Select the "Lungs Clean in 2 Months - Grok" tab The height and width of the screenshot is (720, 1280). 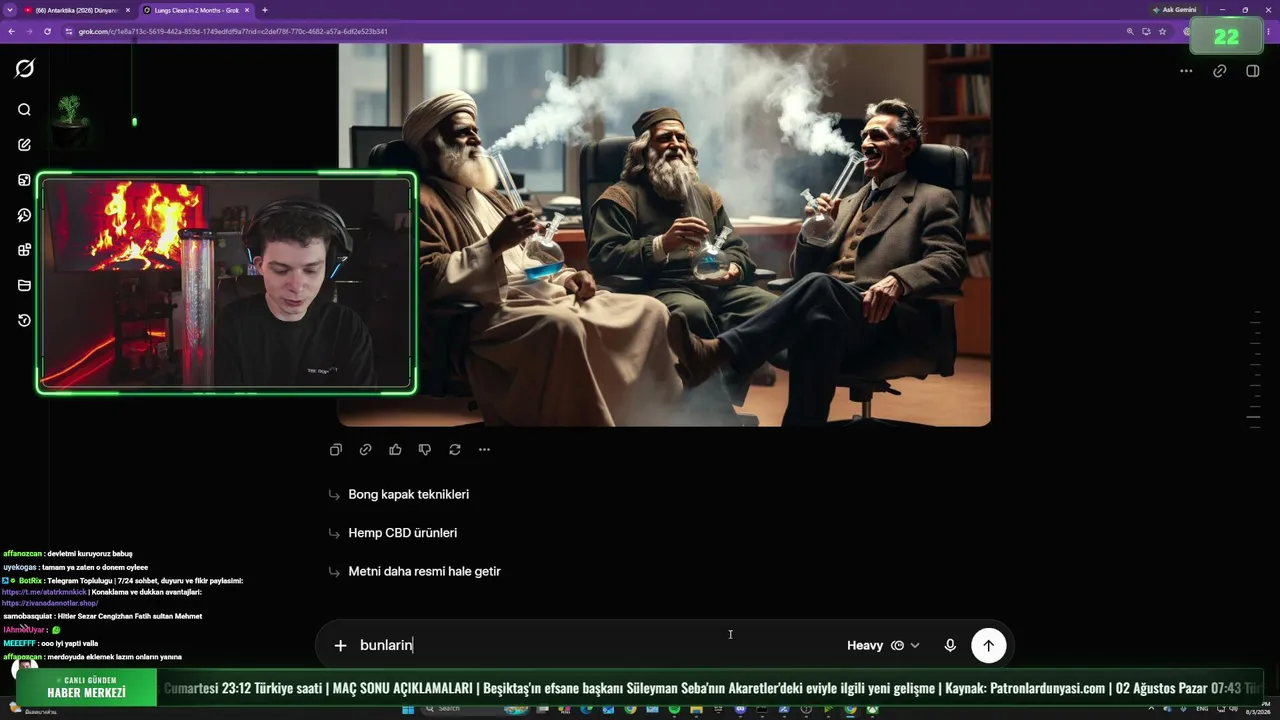pos(195,10)
